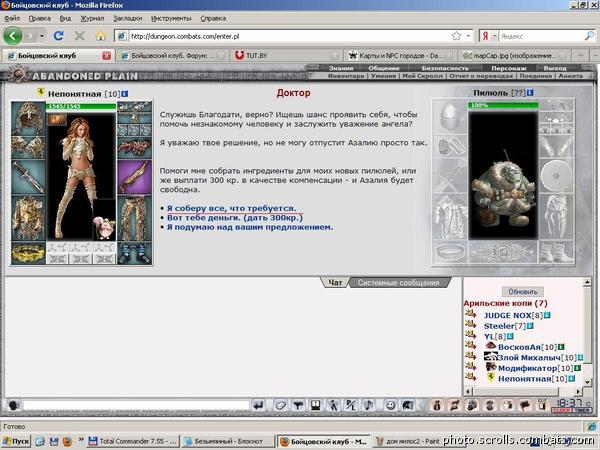Click the green health bar of Непонятная
This screenshot has height=450, width=600.
(x=81, y=106)
